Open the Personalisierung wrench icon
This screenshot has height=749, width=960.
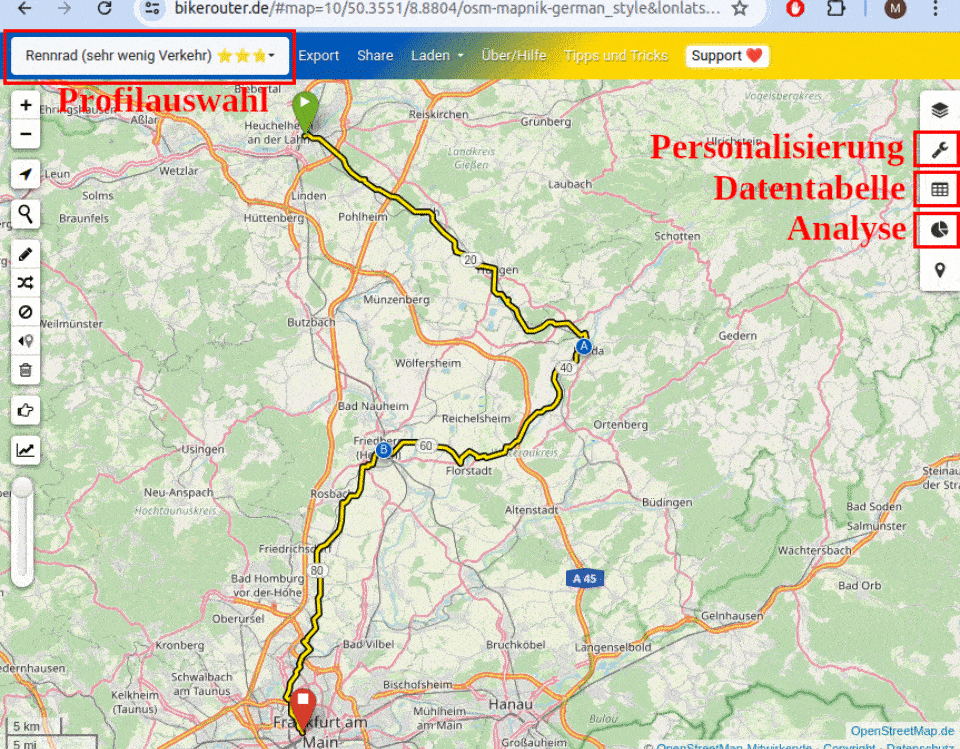(x=939, y=150)
